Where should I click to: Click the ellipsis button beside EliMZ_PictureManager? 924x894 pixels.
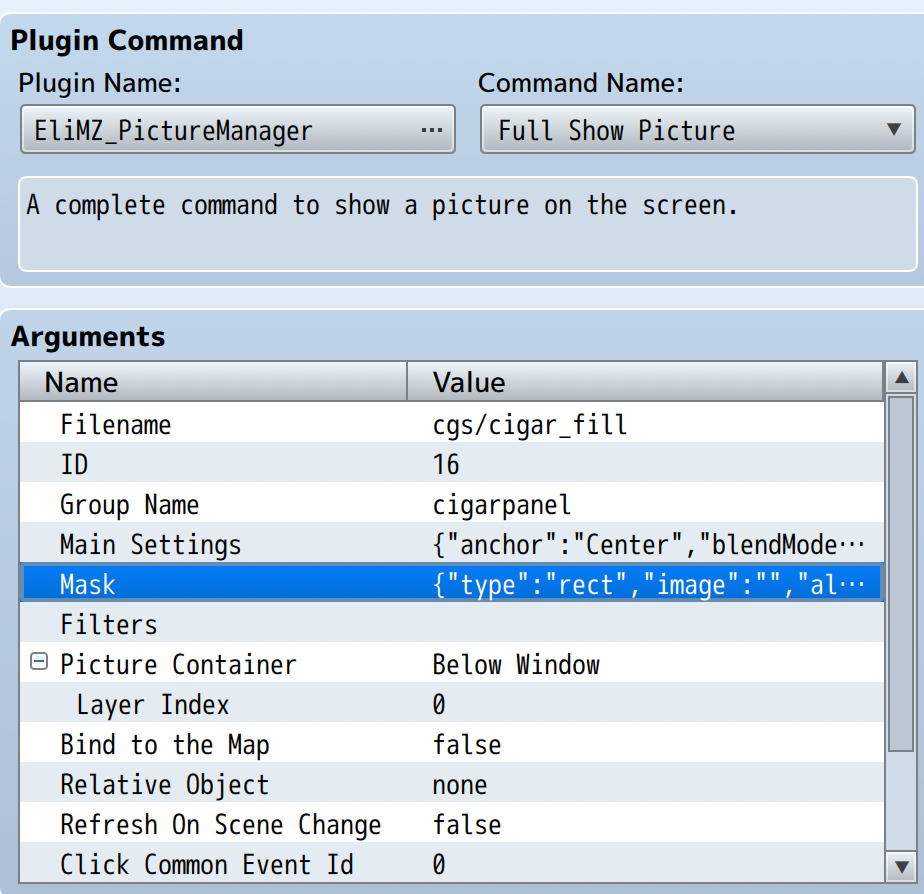click(432, 130)
